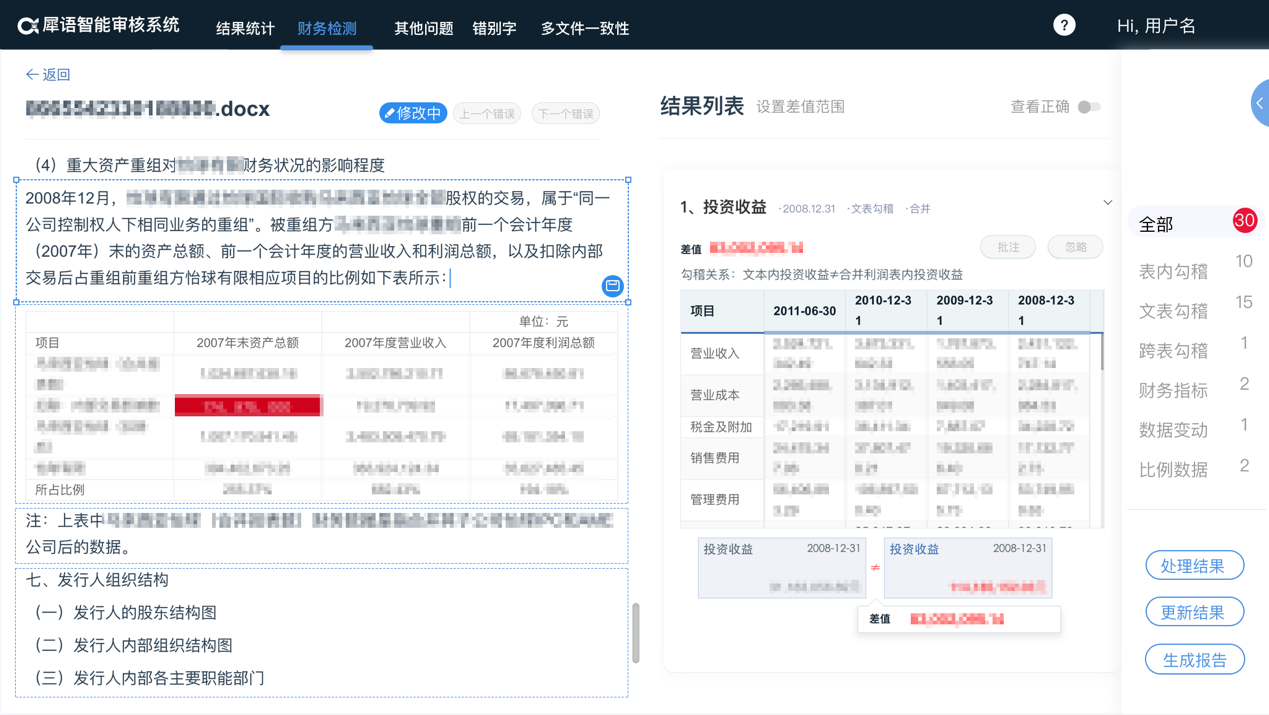Viewport: 1269px width, 715px height.
Task: Open the 多文件一致性 tab
Action: coord(585,28)
